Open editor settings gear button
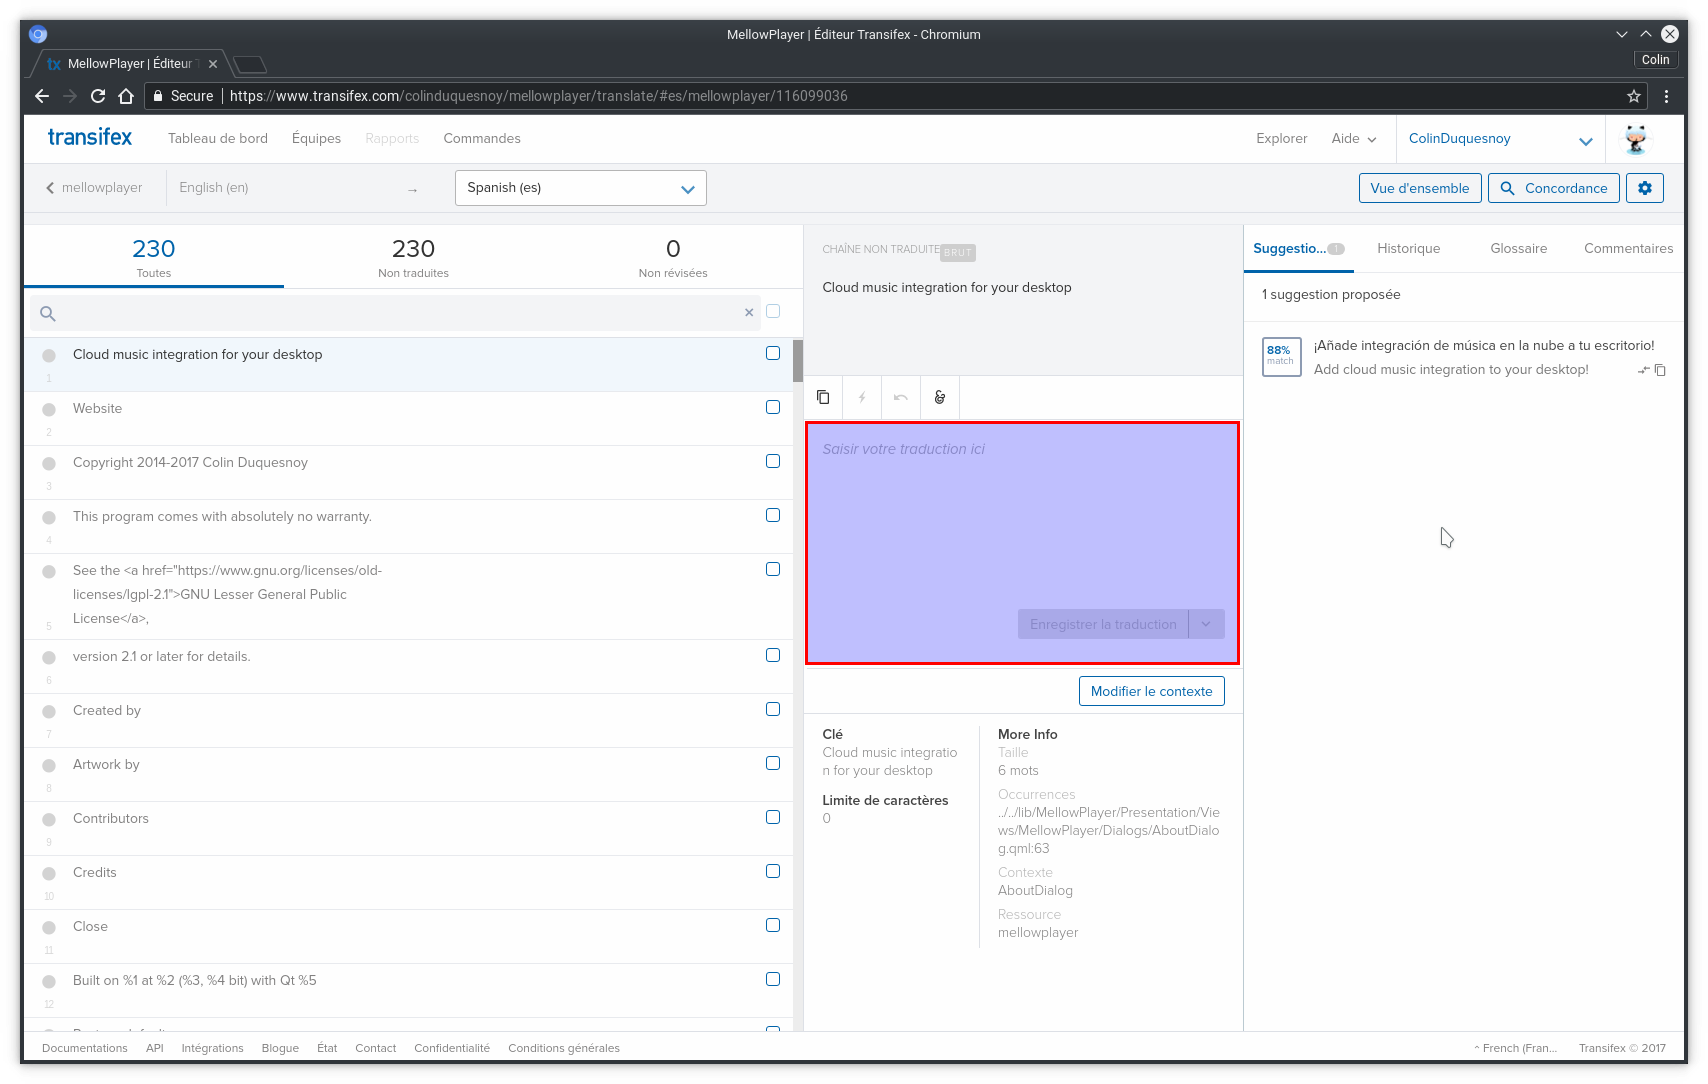Viewport: 1708px width, 1084px height. tap(1645, 188)
